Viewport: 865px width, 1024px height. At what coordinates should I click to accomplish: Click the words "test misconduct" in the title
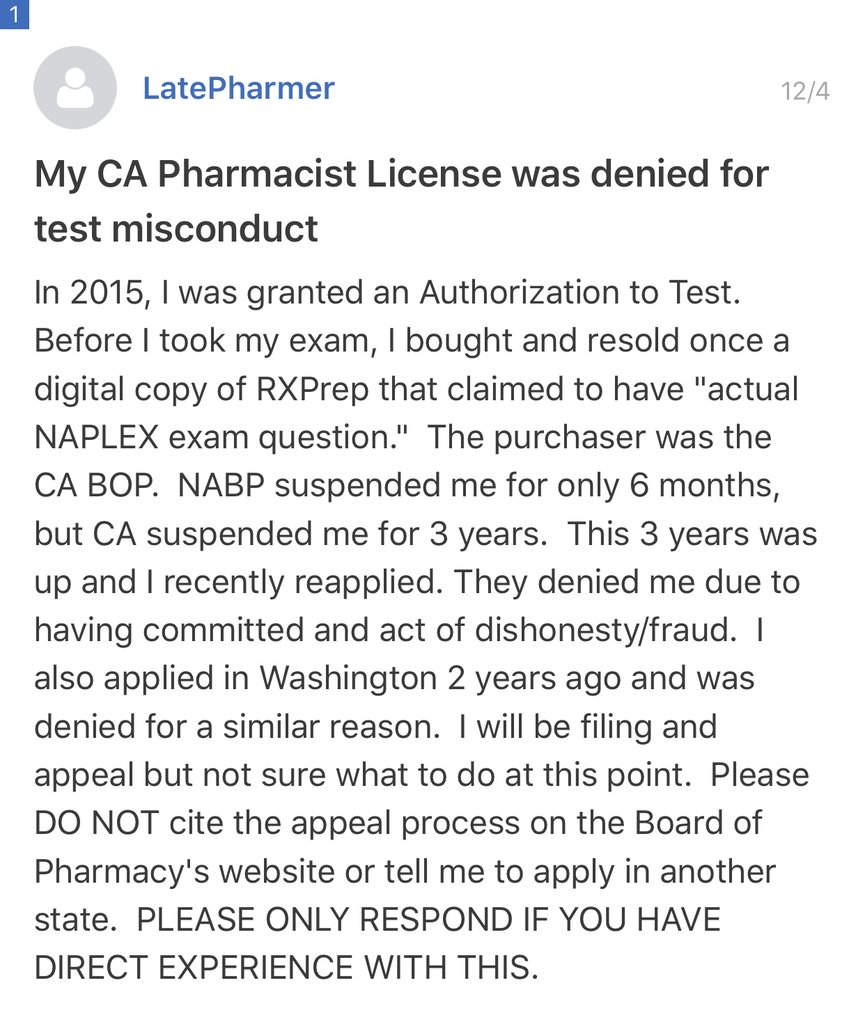(176, 229)
